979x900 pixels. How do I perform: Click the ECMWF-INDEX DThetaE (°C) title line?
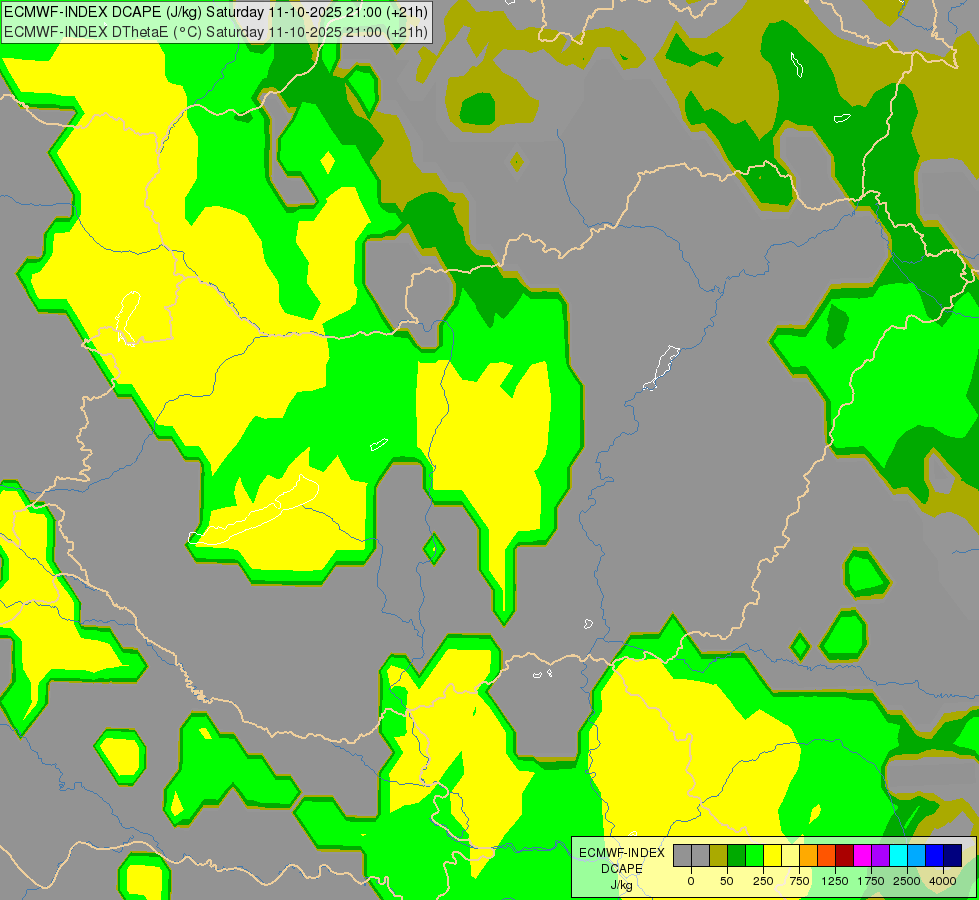click(x=215, y=31)
